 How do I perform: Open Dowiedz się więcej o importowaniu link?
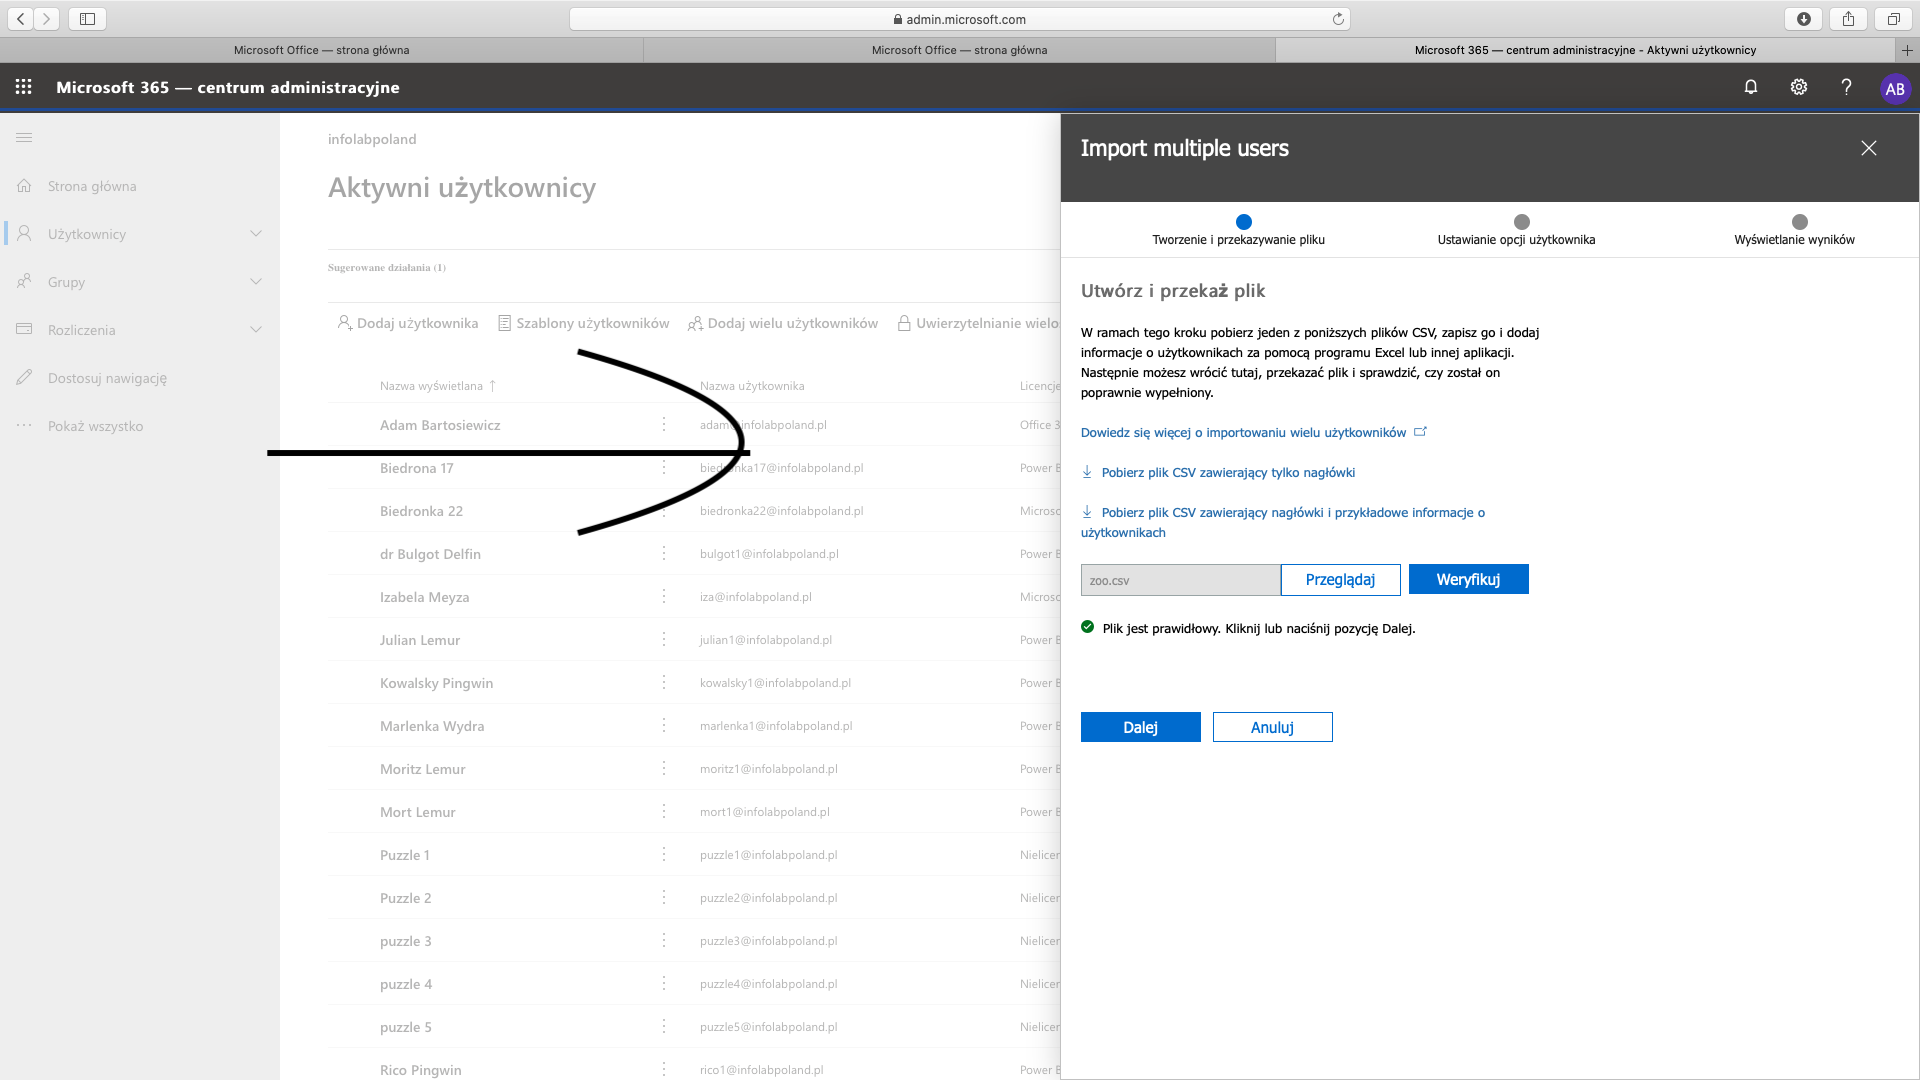1253,433
